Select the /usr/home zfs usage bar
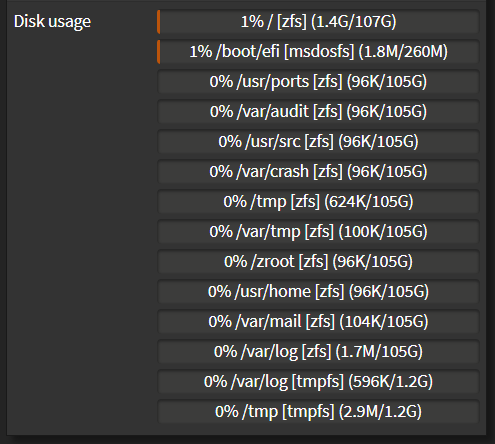The width and height of the screenshot is (495, 444). (x=318, y=292)
